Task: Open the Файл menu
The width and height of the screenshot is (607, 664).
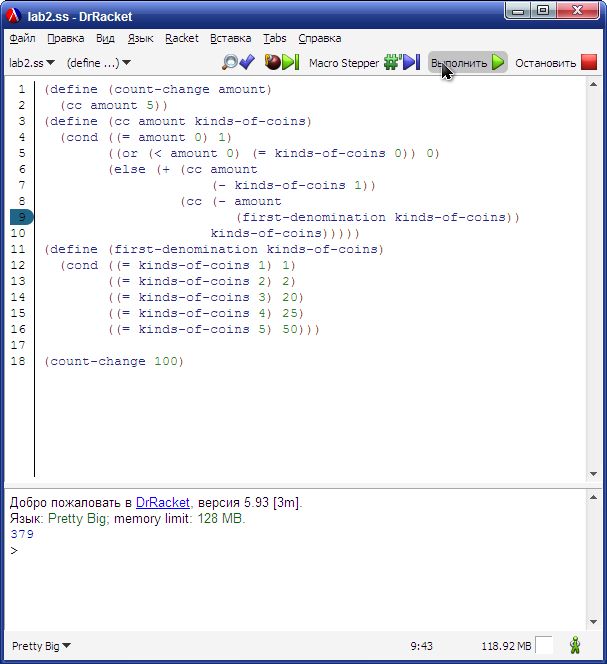Action: pyautogui.click(x=22, y=38)
